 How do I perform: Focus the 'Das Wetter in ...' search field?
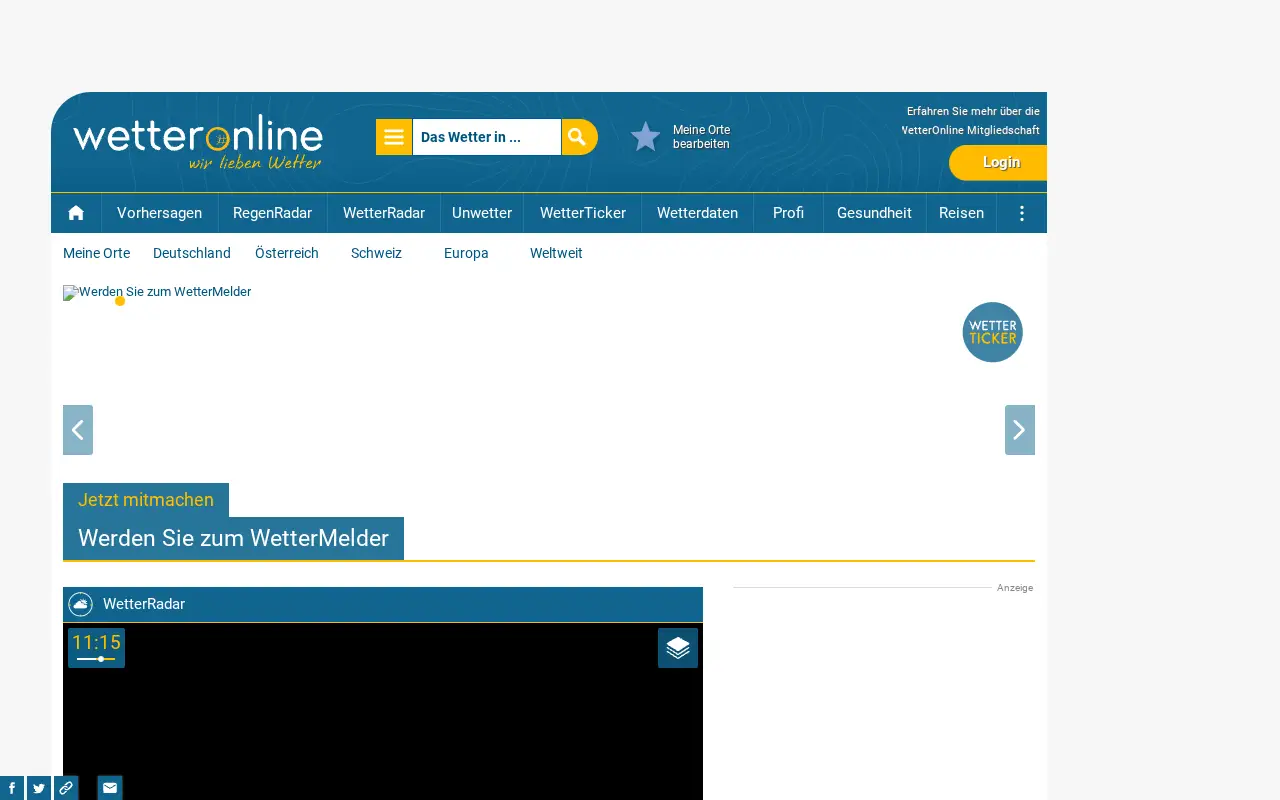coord(486,137)
